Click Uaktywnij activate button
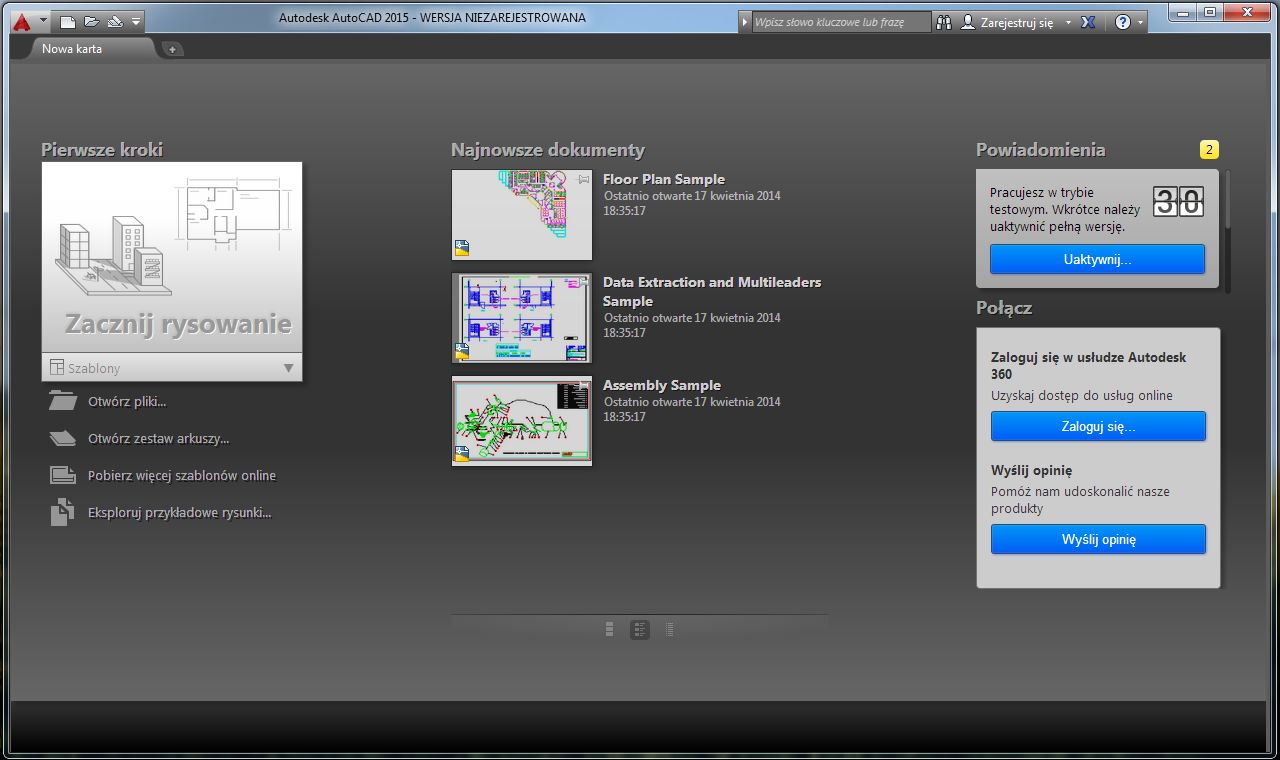Screen dimensions: 1280x760 pos(1097,259)
